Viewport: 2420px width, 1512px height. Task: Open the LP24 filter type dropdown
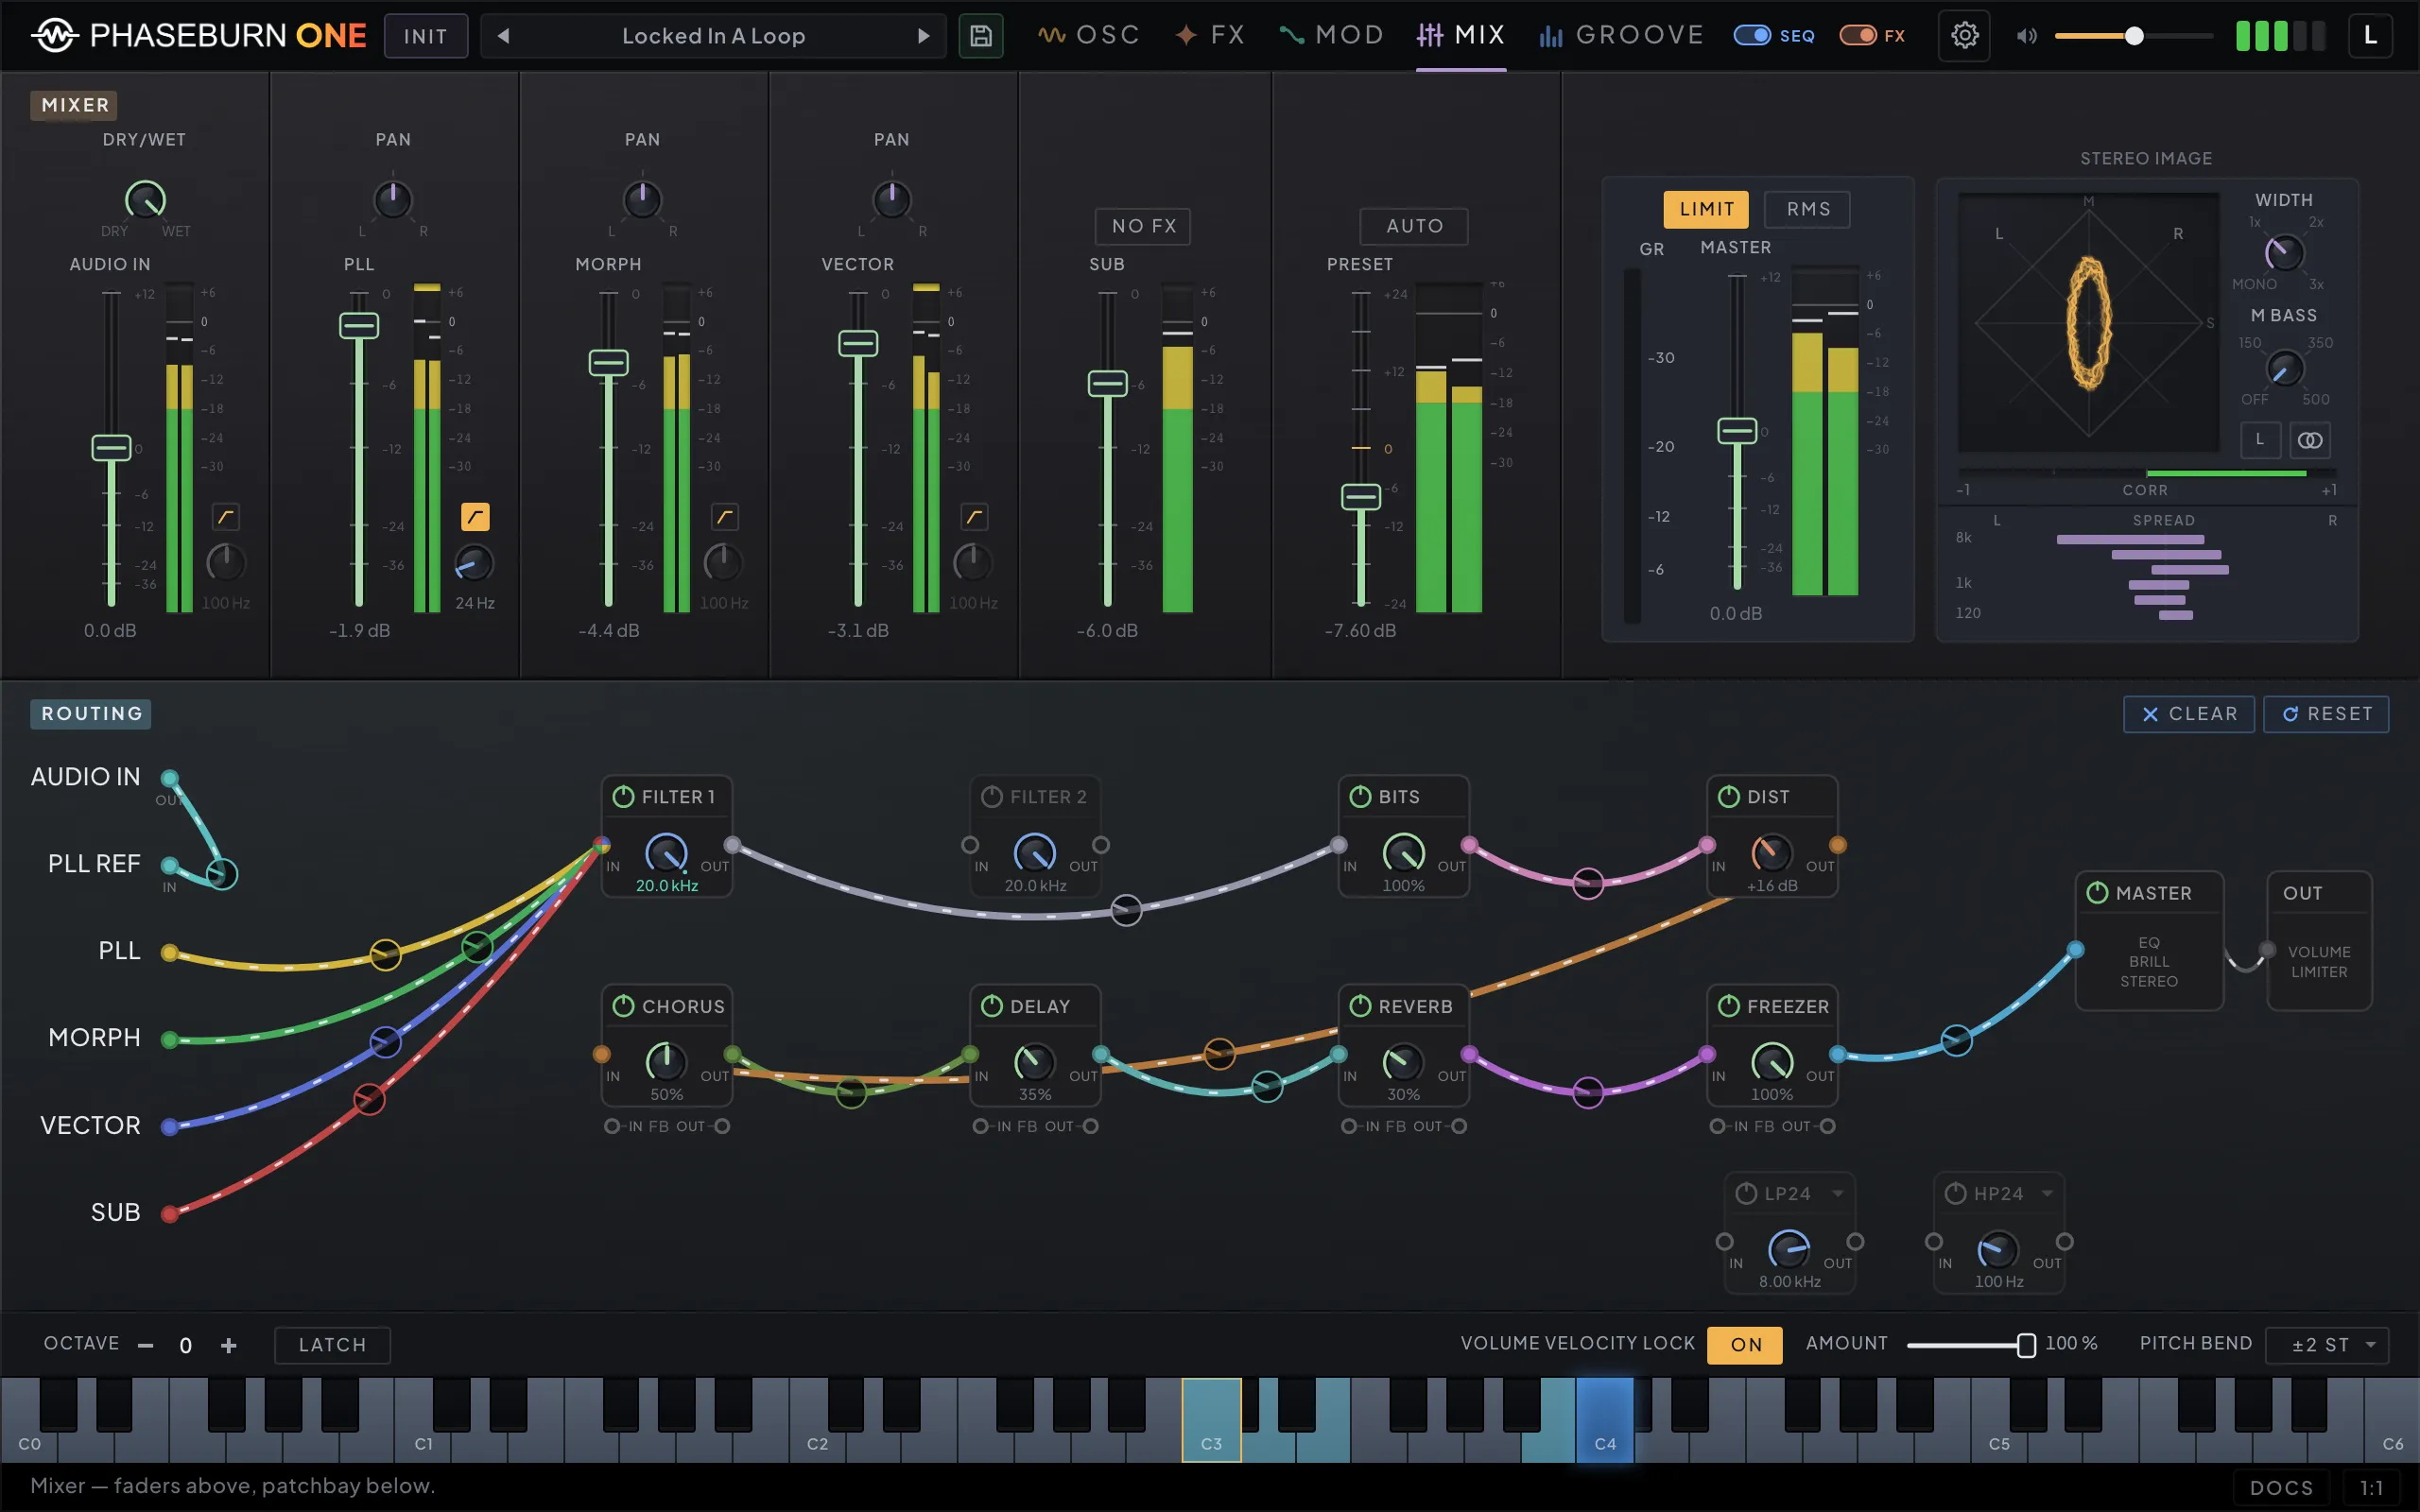tap(1838, 1194)
